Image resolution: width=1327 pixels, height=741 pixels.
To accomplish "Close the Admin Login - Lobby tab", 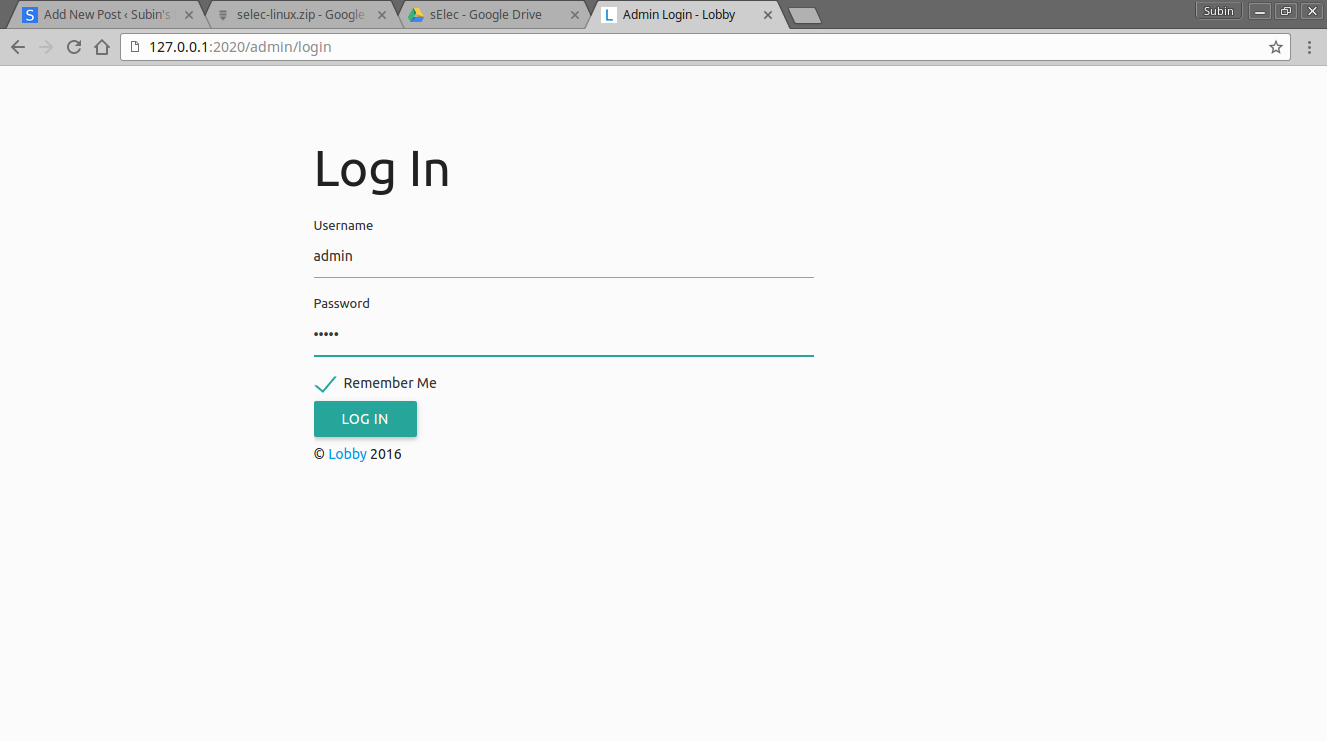I will tap(767, 15).
